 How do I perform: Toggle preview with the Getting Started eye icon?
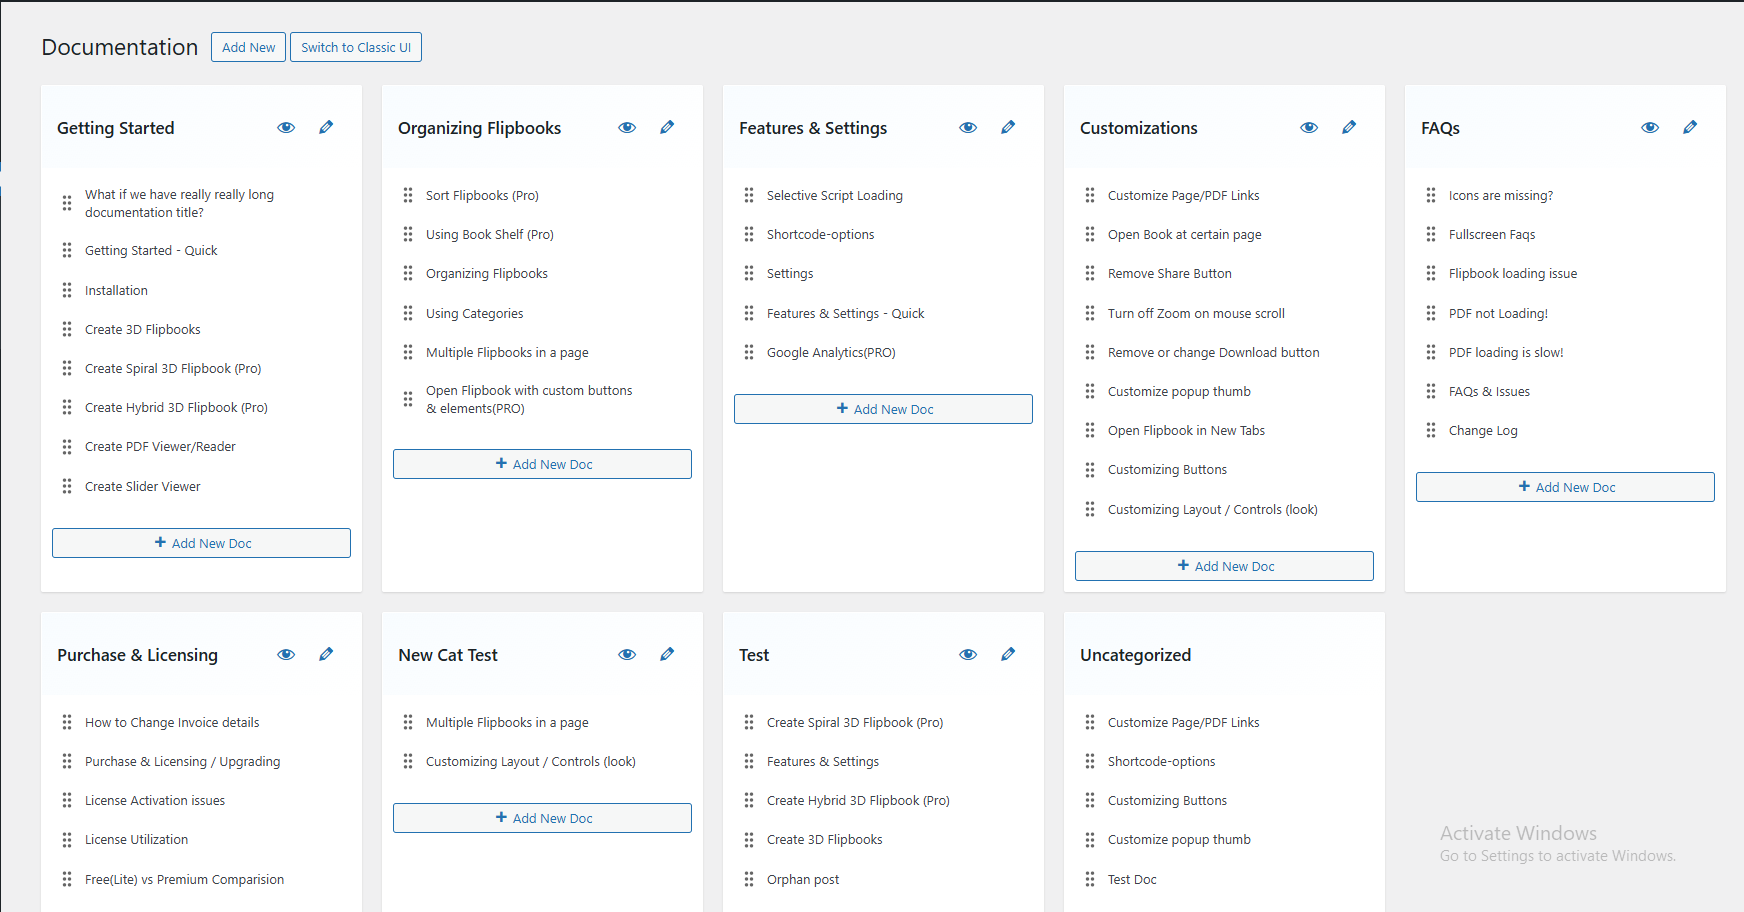(286, 127)
